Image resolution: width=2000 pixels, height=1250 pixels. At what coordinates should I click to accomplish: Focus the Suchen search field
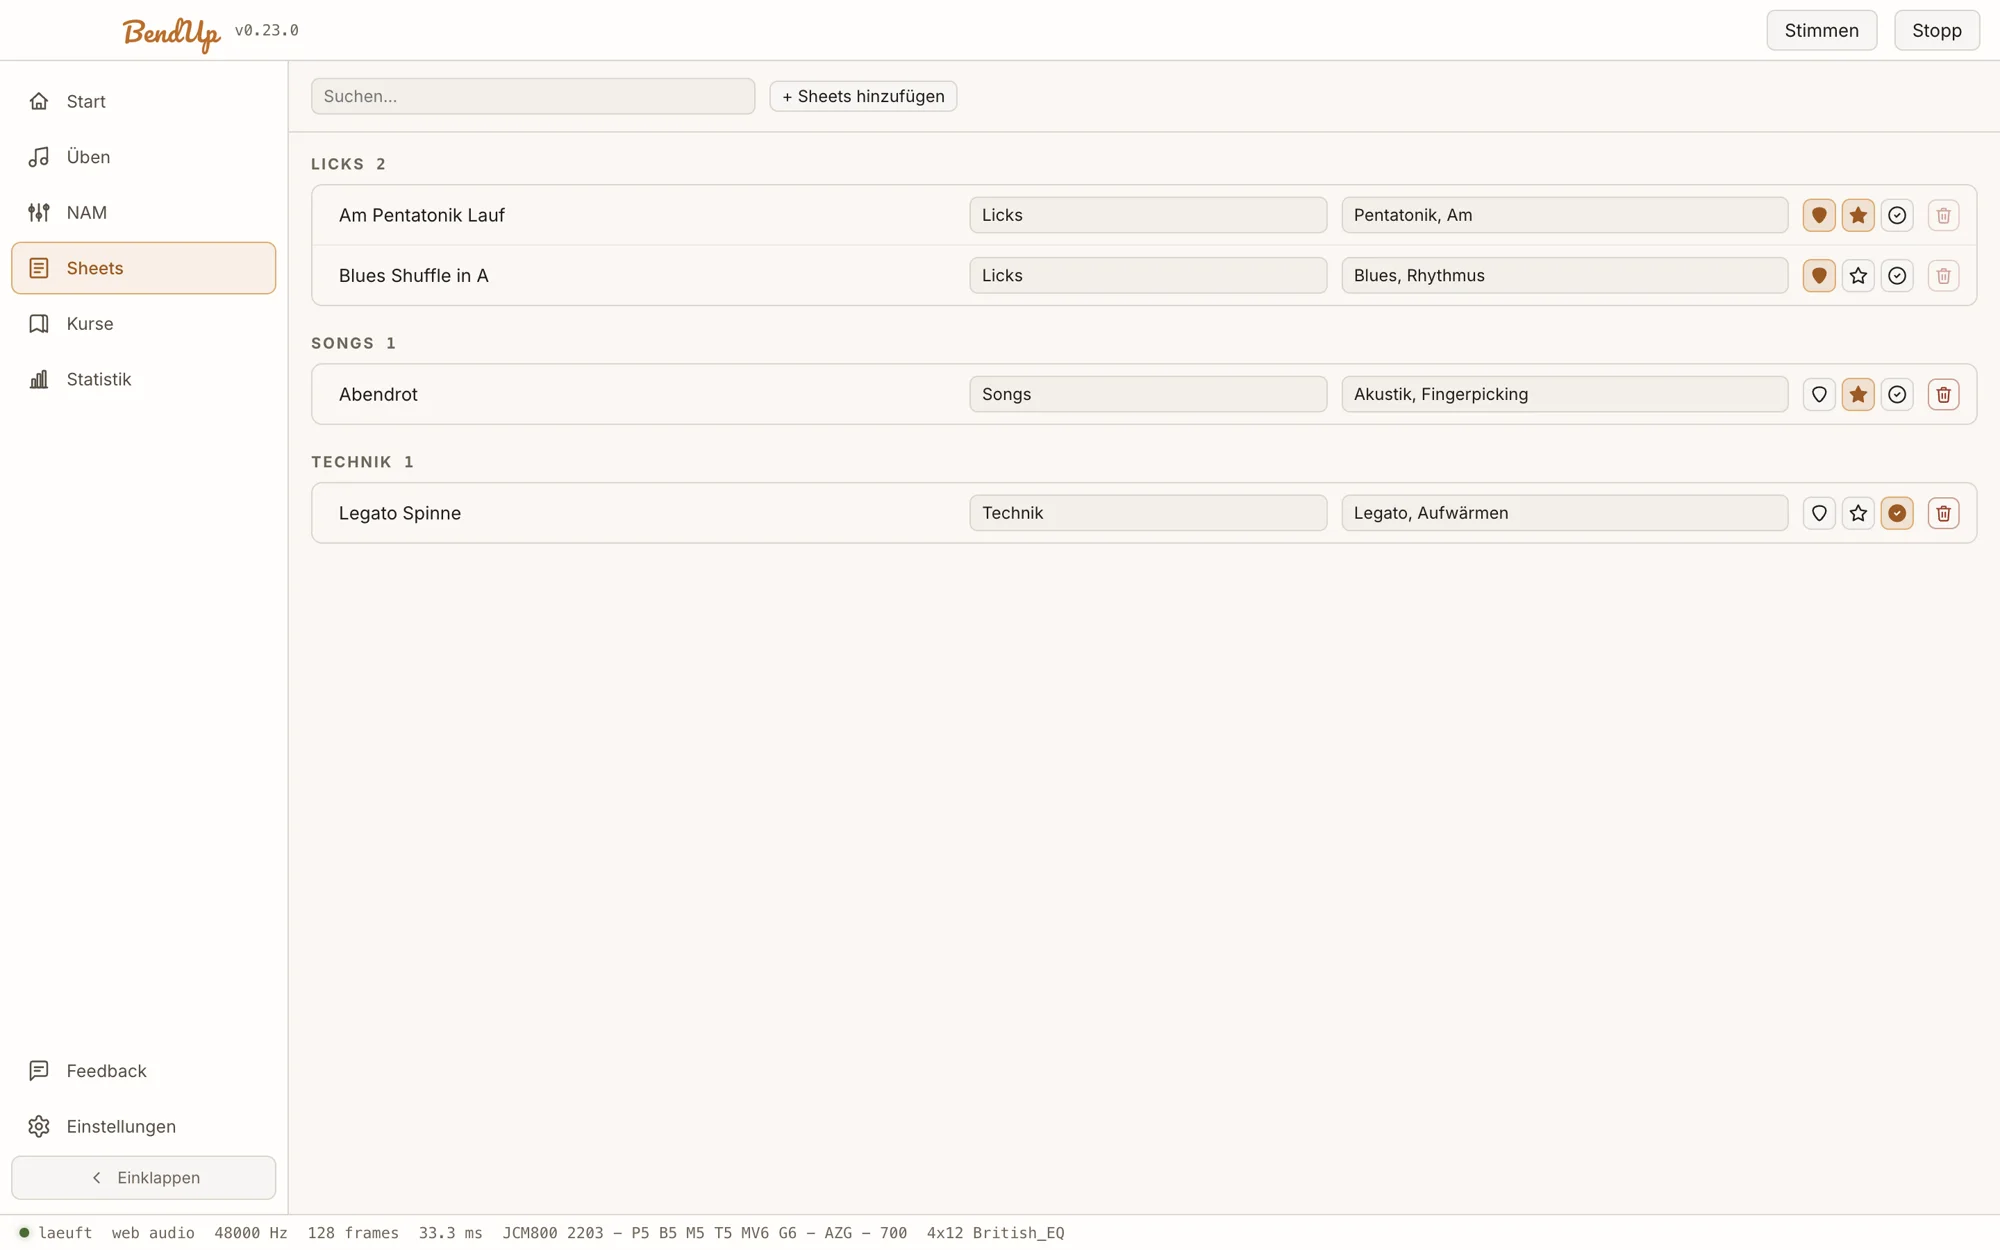533,96
